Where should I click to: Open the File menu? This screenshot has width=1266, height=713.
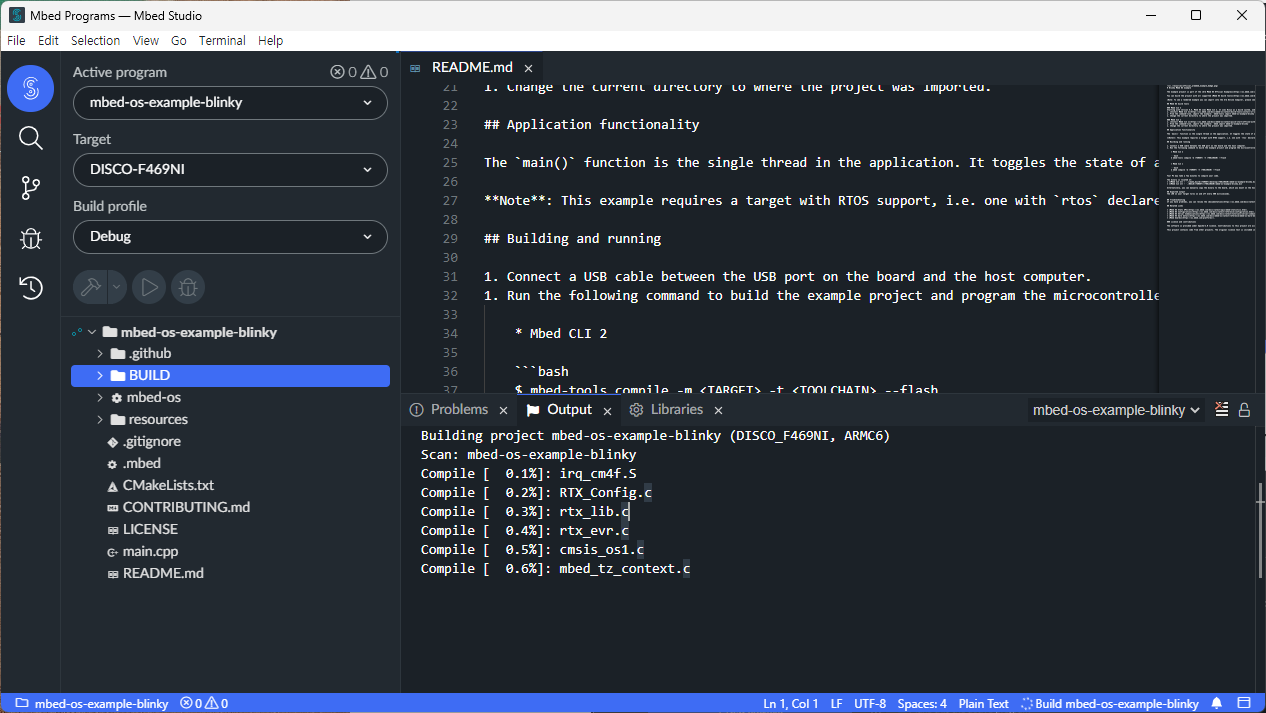tap(16, 40)
